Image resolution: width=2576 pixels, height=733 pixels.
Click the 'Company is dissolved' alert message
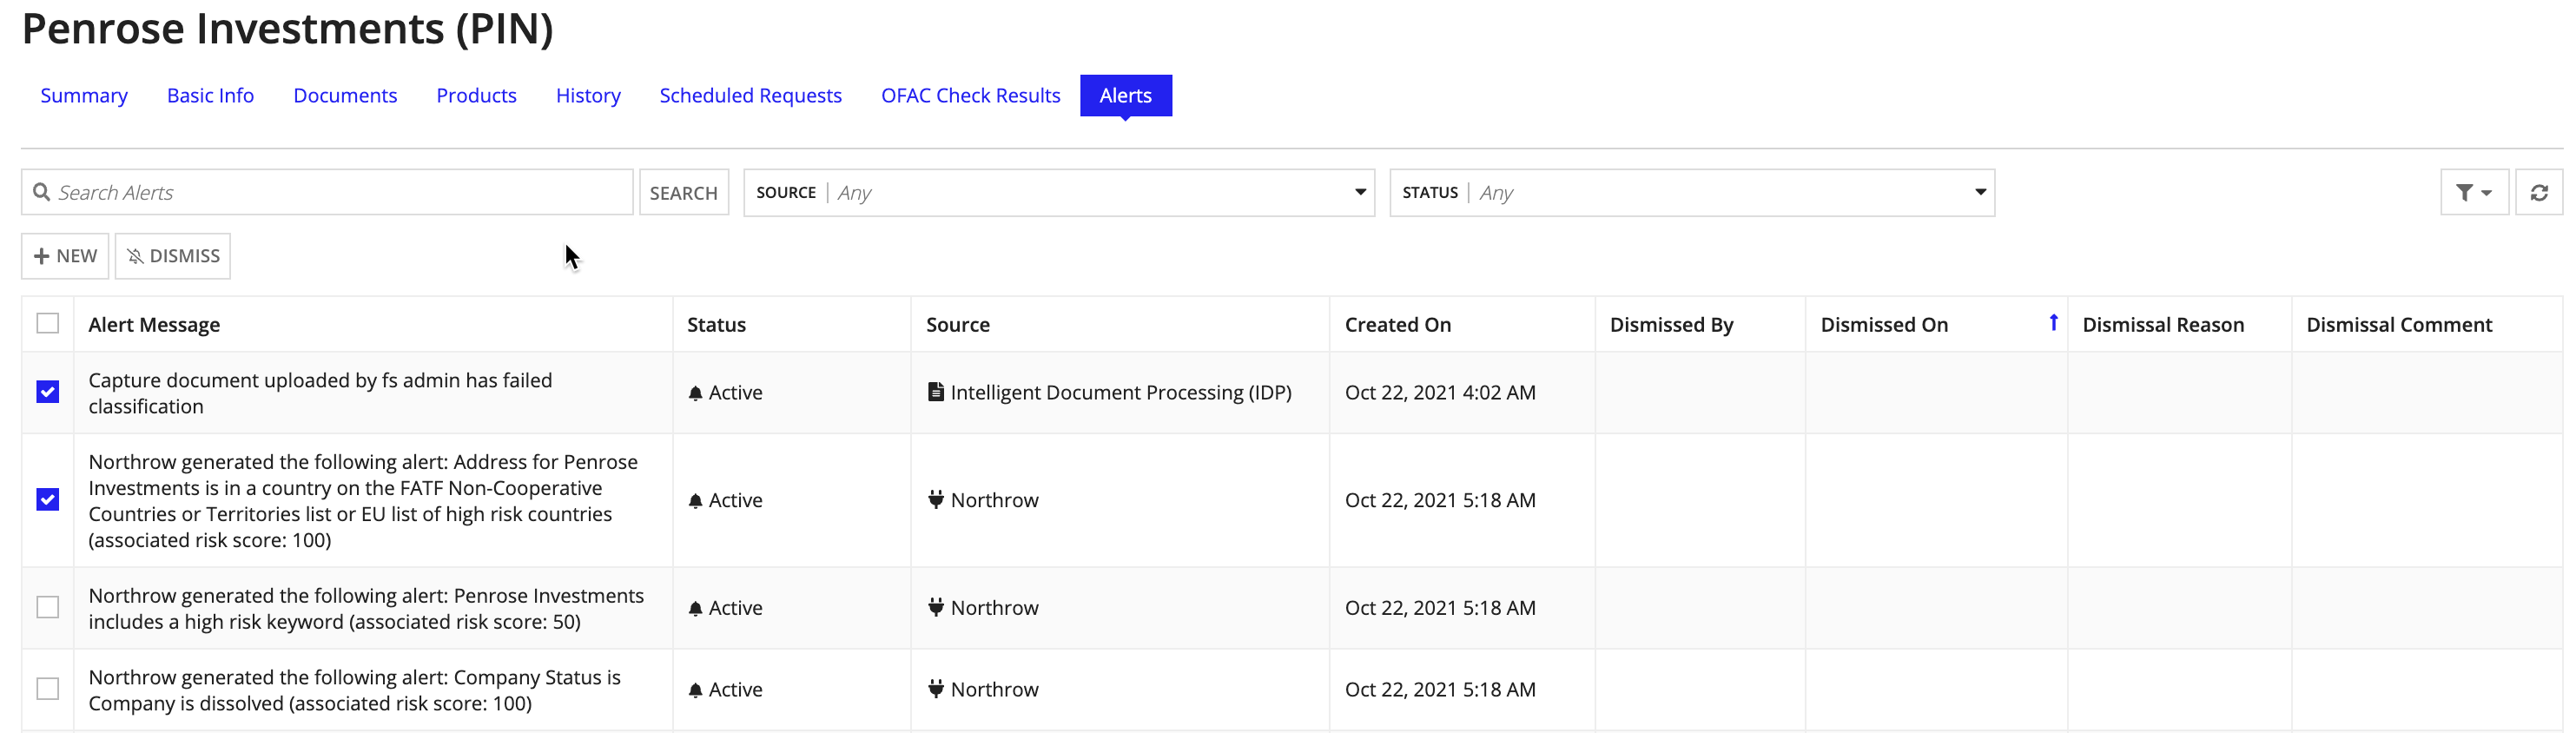[354, 690]
